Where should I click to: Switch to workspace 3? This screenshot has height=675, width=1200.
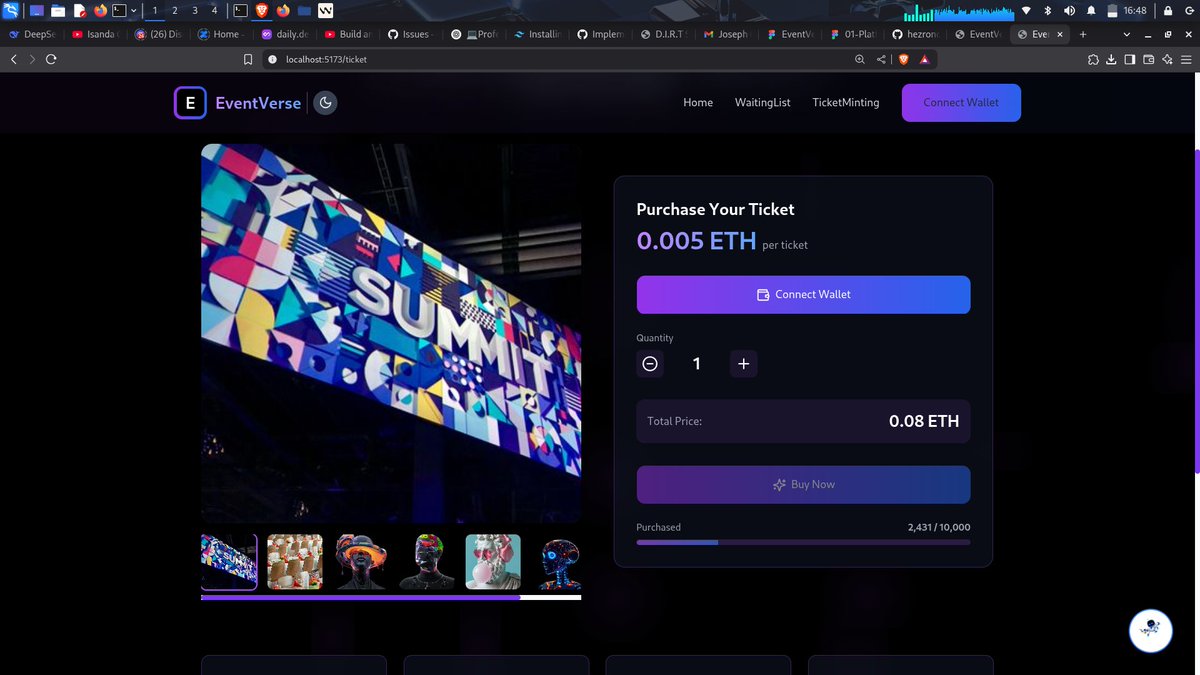coord(195,11)
